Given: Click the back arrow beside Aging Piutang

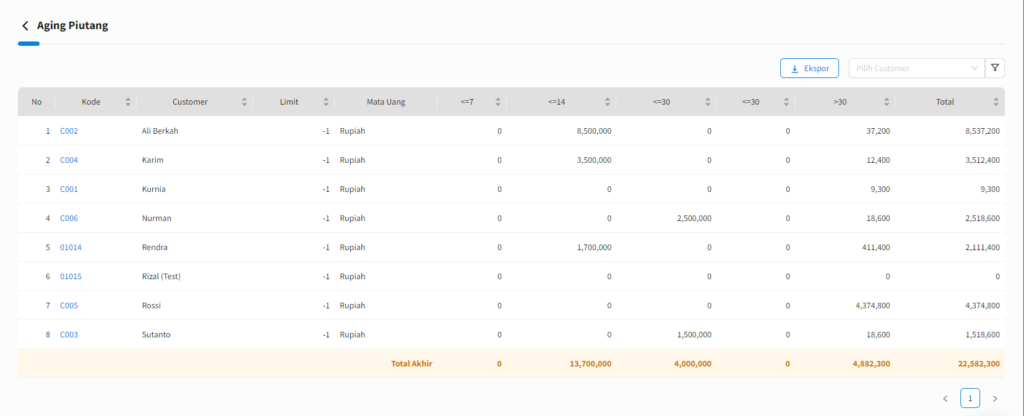Looking at the screenshot, I should point(25,26).
